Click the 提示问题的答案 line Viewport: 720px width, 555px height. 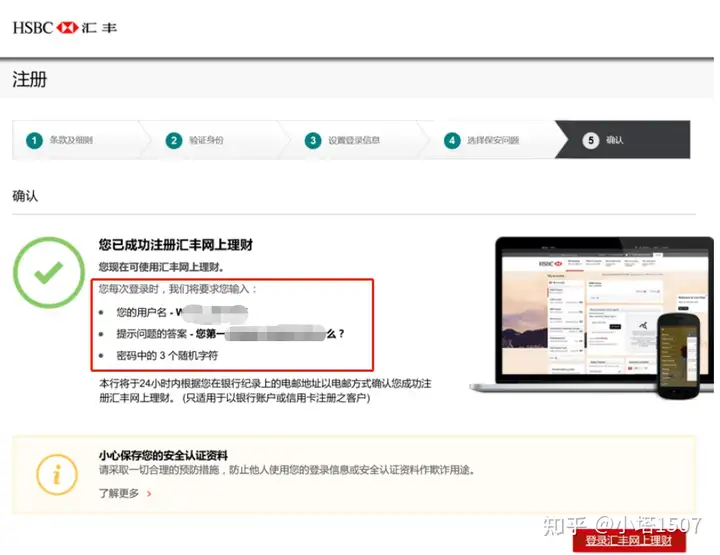click(222, 334)
